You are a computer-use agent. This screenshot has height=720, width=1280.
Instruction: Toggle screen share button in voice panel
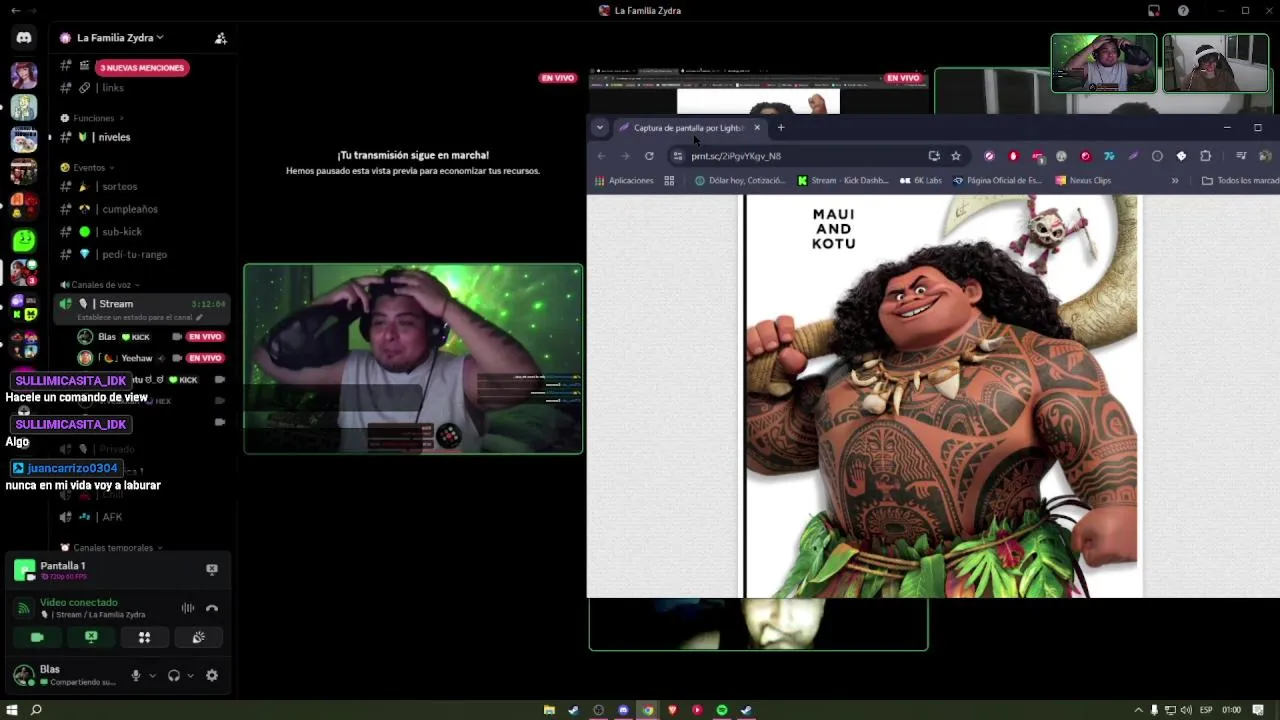[x=91, y=637]
